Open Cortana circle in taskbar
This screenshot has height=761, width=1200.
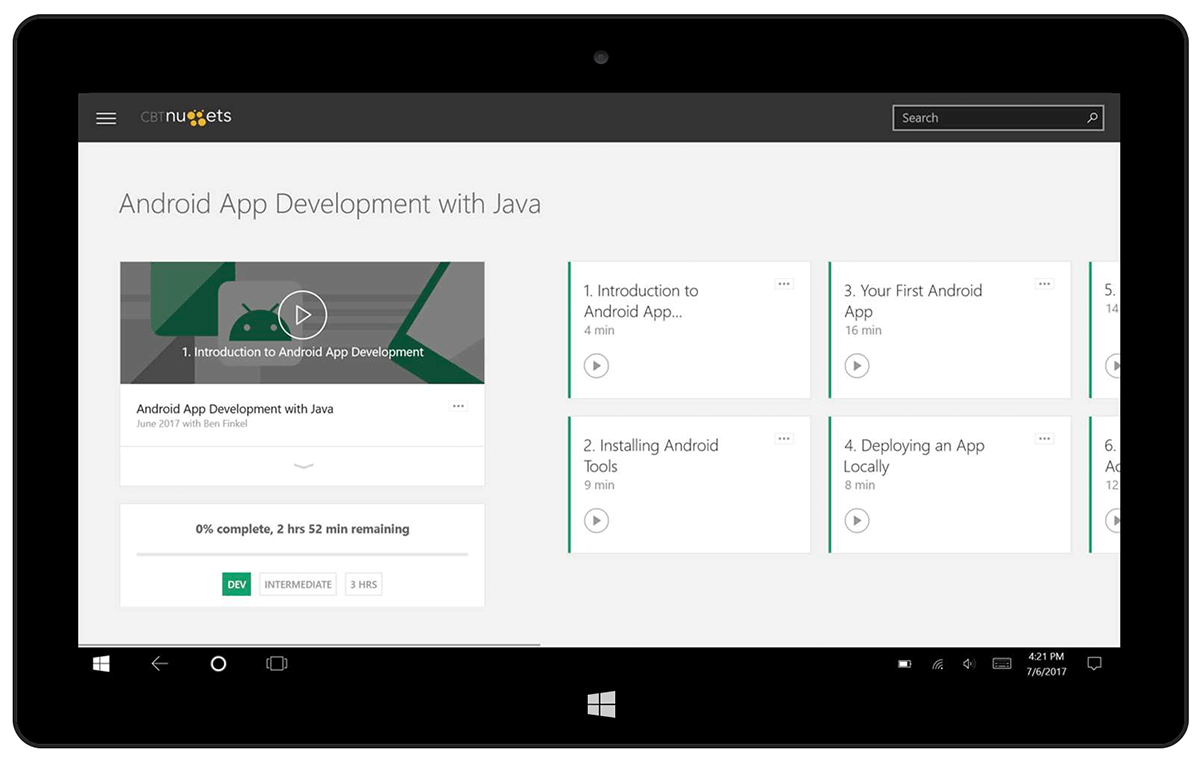[218, 663]
